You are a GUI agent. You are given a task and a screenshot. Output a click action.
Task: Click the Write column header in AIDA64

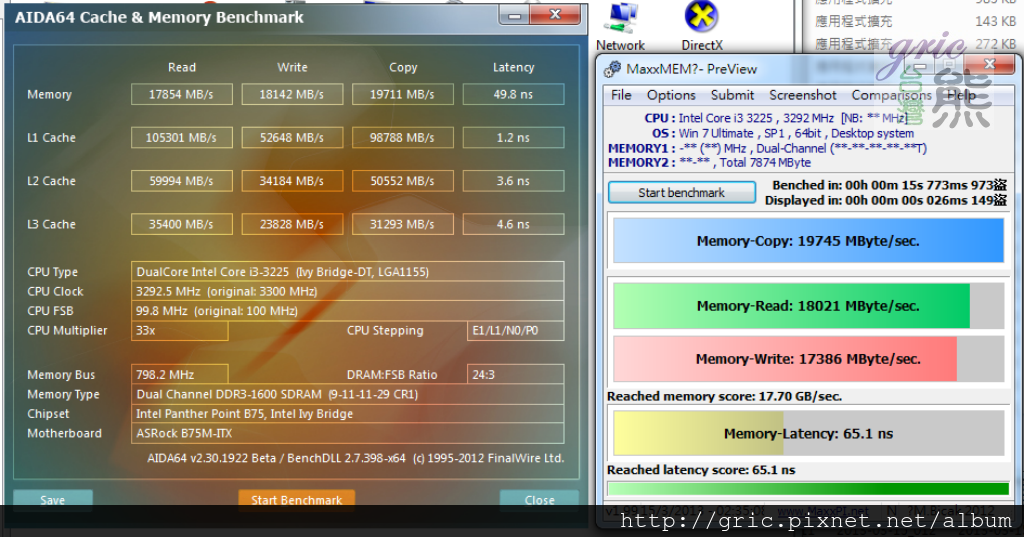tap(292, 67)
